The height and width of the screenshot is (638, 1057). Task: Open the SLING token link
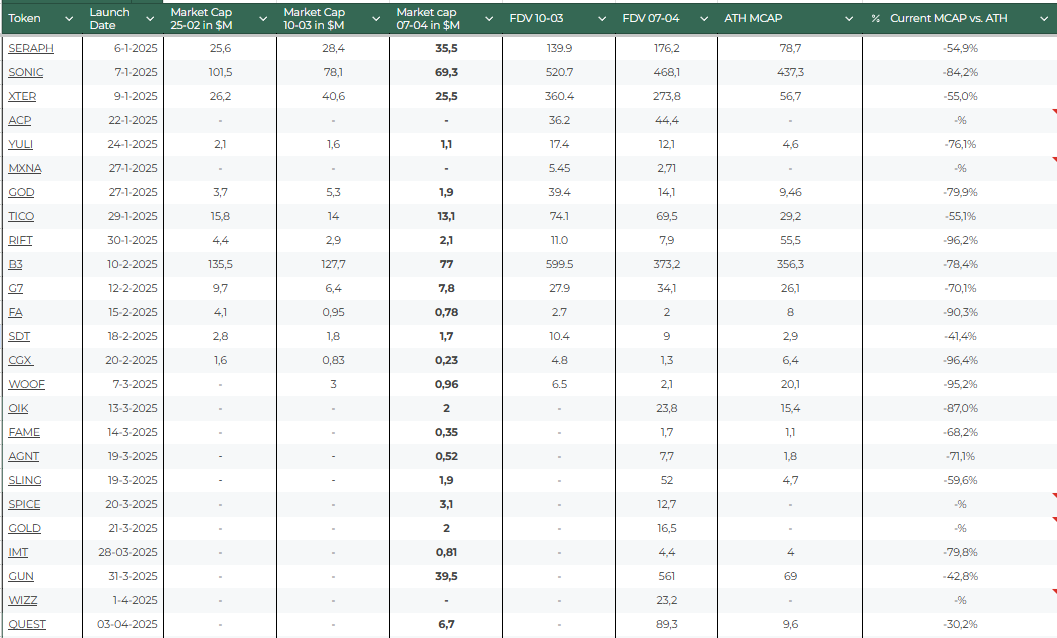pyautogui.click(x=25, y=480)
